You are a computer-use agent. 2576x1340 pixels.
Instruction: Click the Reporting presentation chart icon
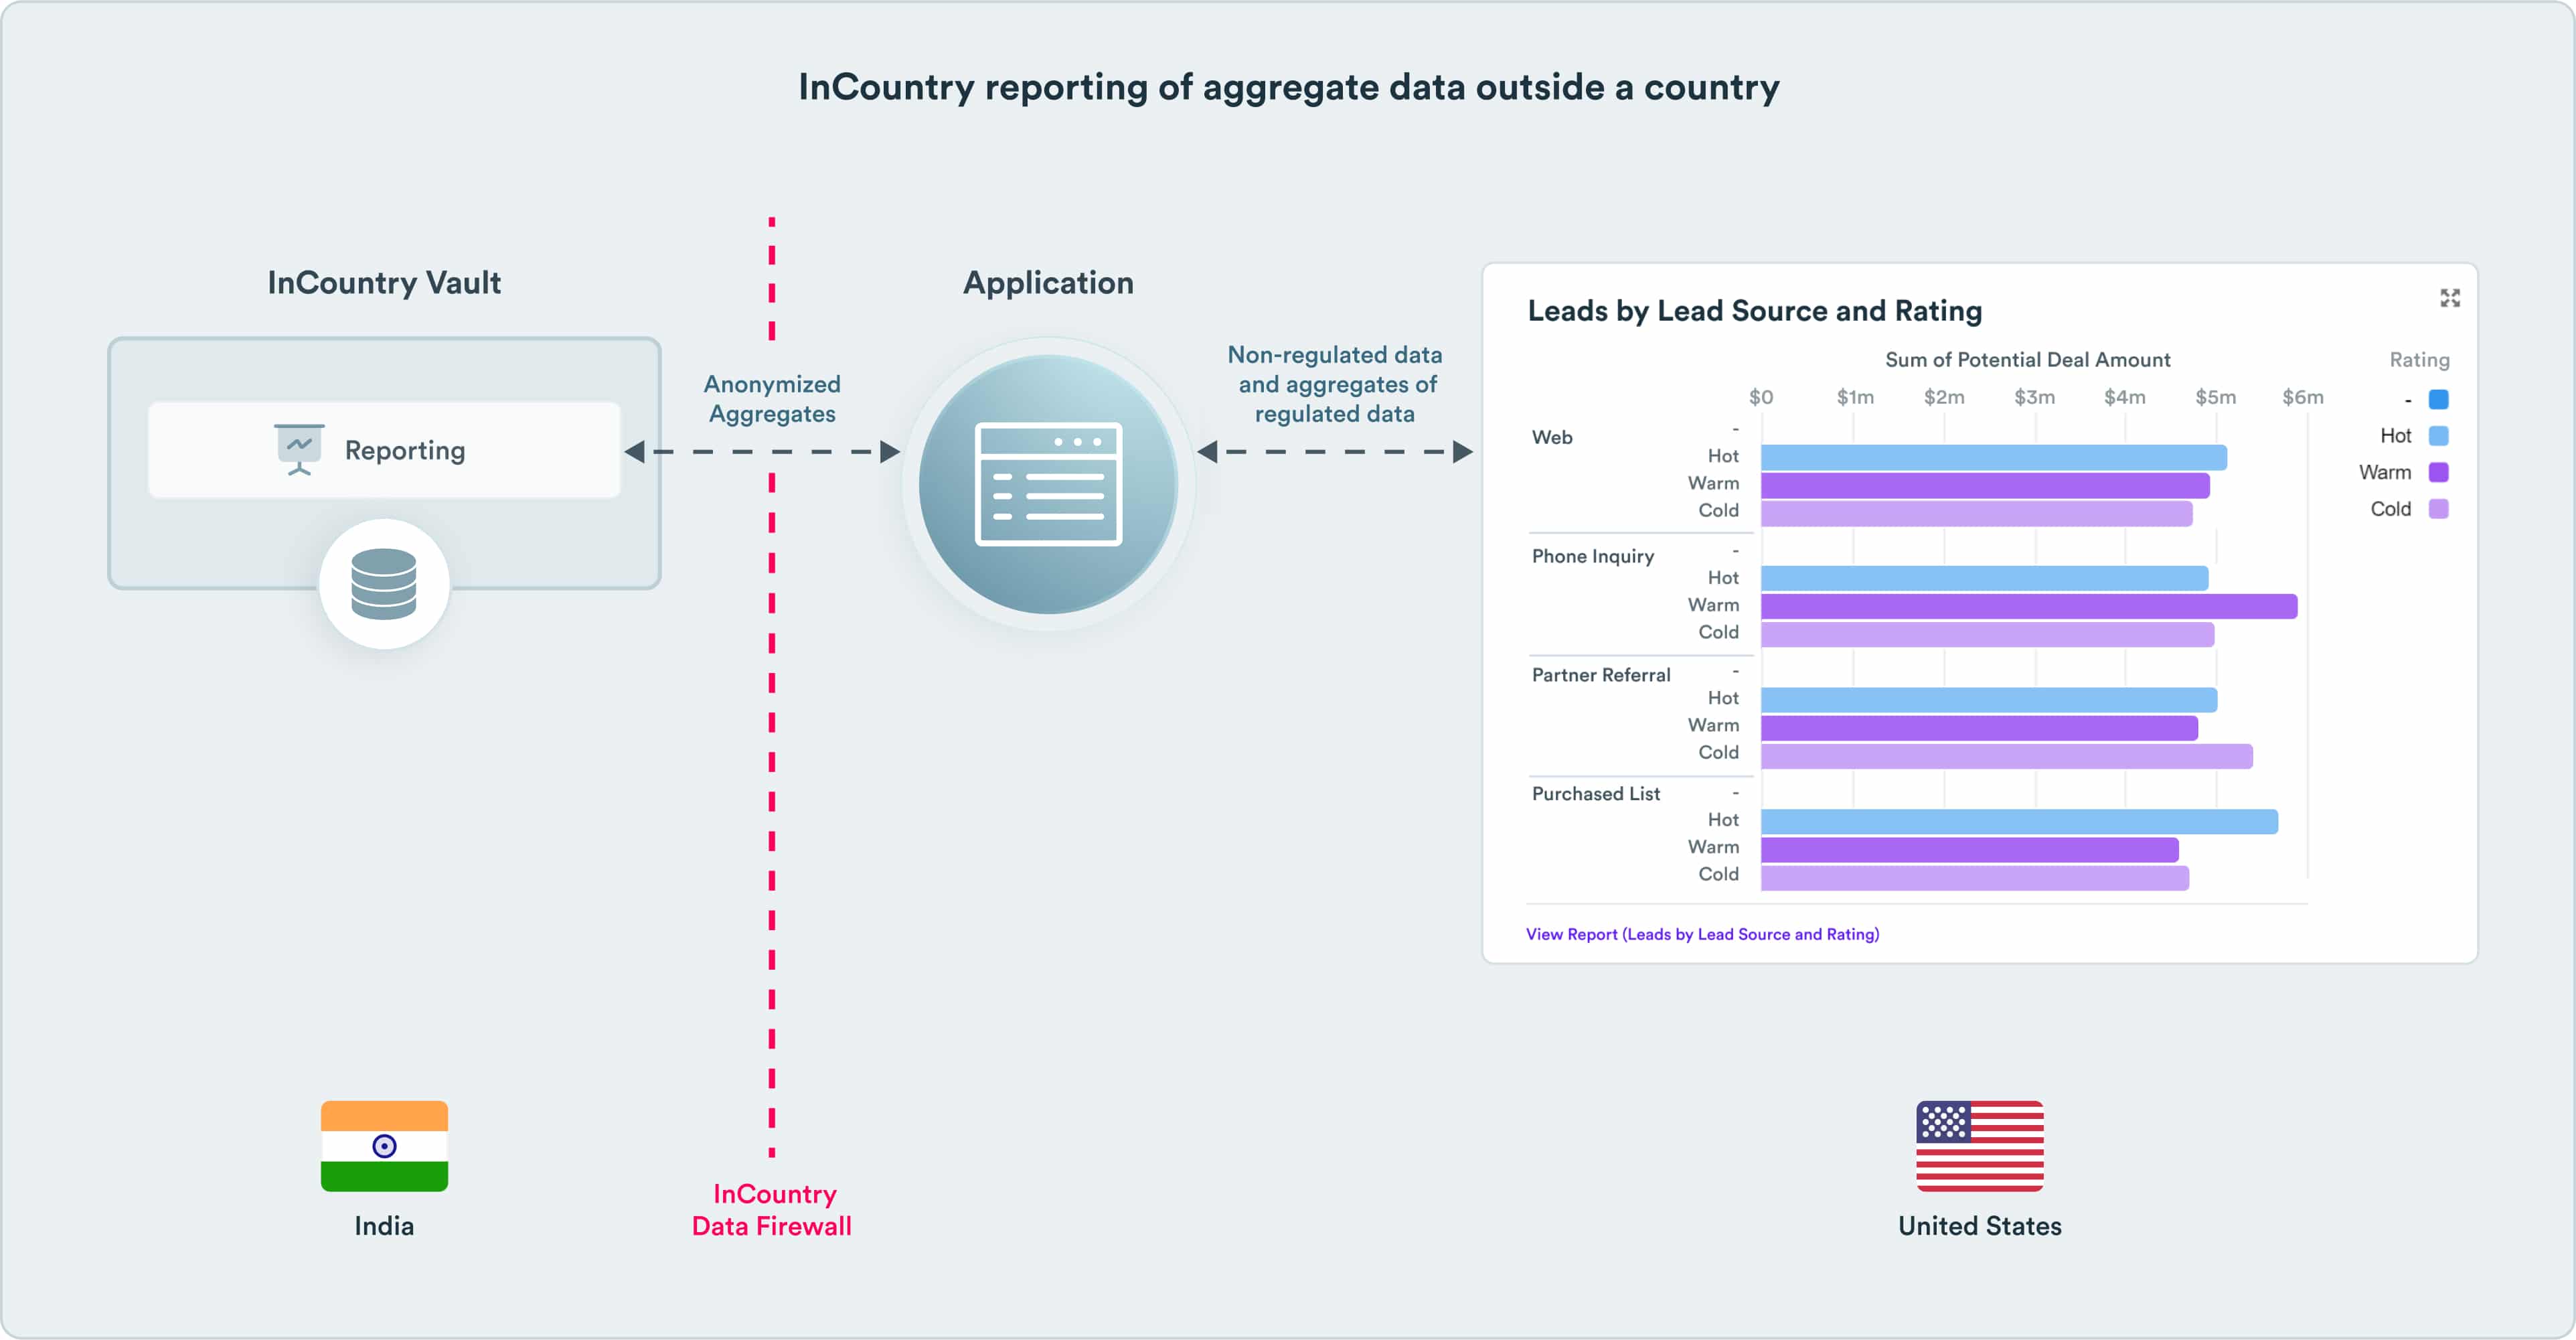pyautogui.click(x=299, y=450)
